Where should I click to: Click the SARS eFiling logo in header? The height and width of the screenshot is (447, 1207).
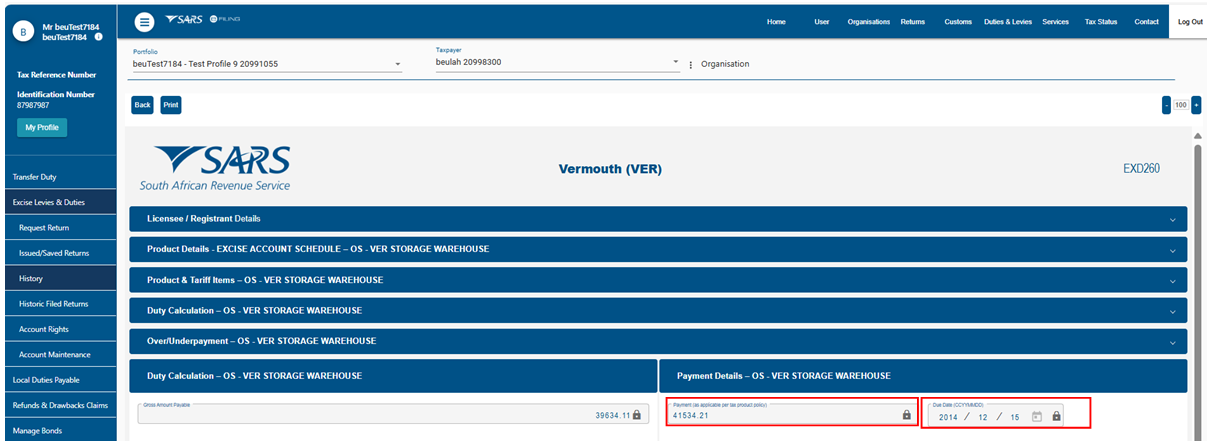[x=203, y=21]
